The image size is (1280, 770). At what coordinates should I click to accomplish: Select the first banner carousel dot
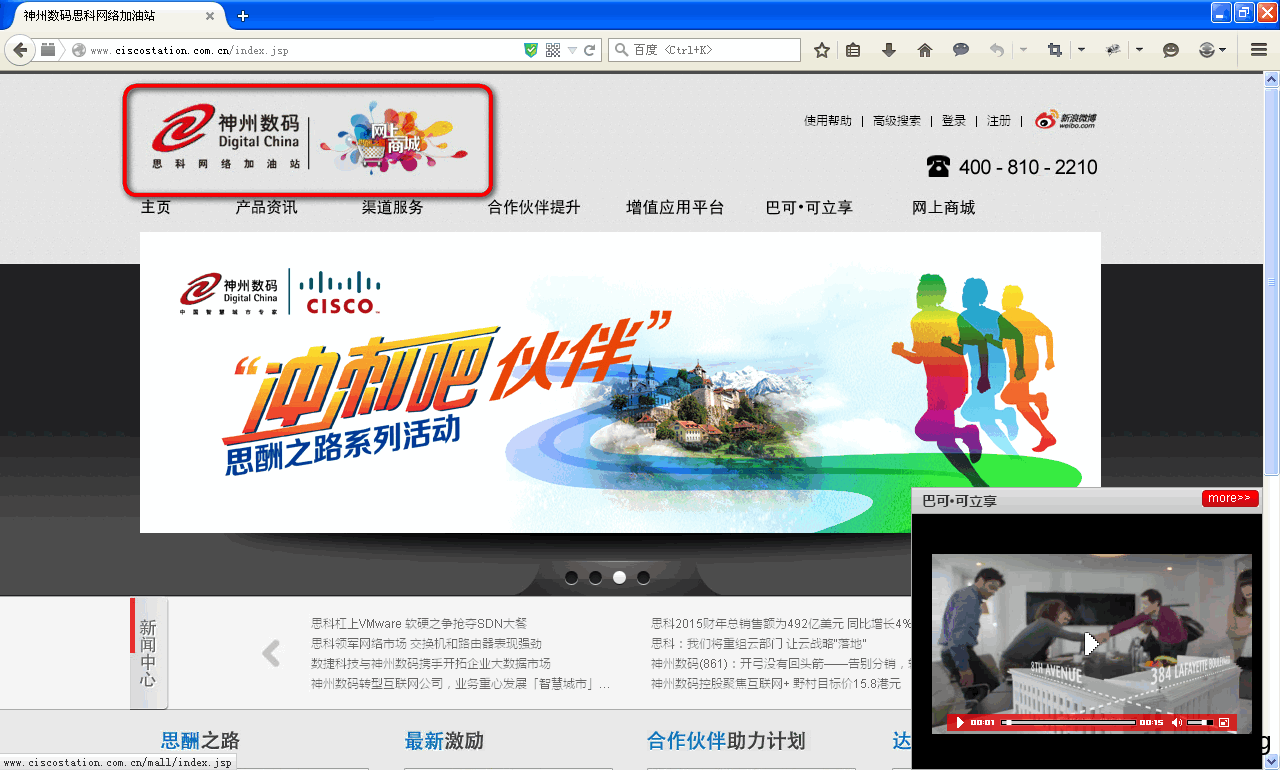pyautogui.click(x=571, y=577)
